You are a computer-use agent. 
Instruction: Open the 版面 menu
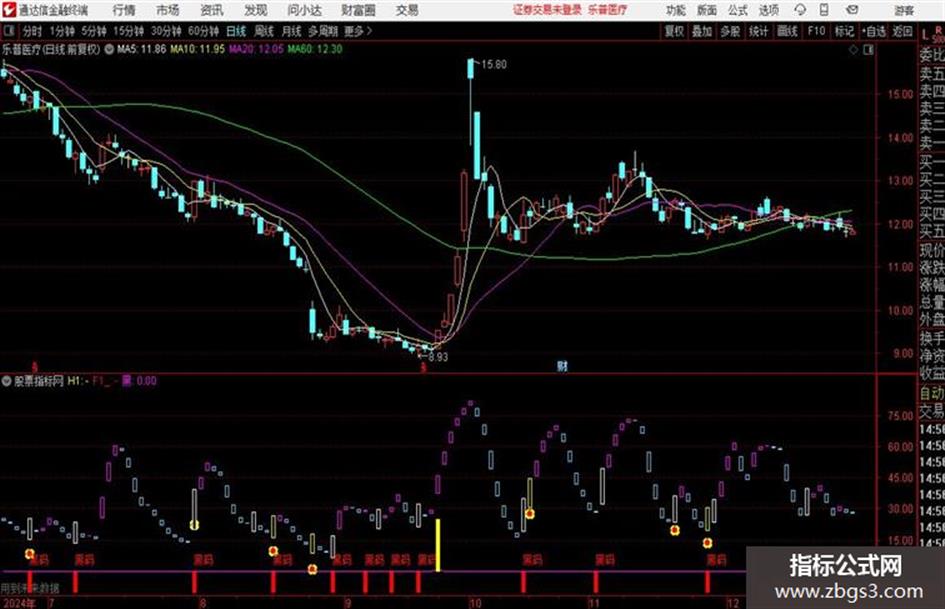point(707,10)
